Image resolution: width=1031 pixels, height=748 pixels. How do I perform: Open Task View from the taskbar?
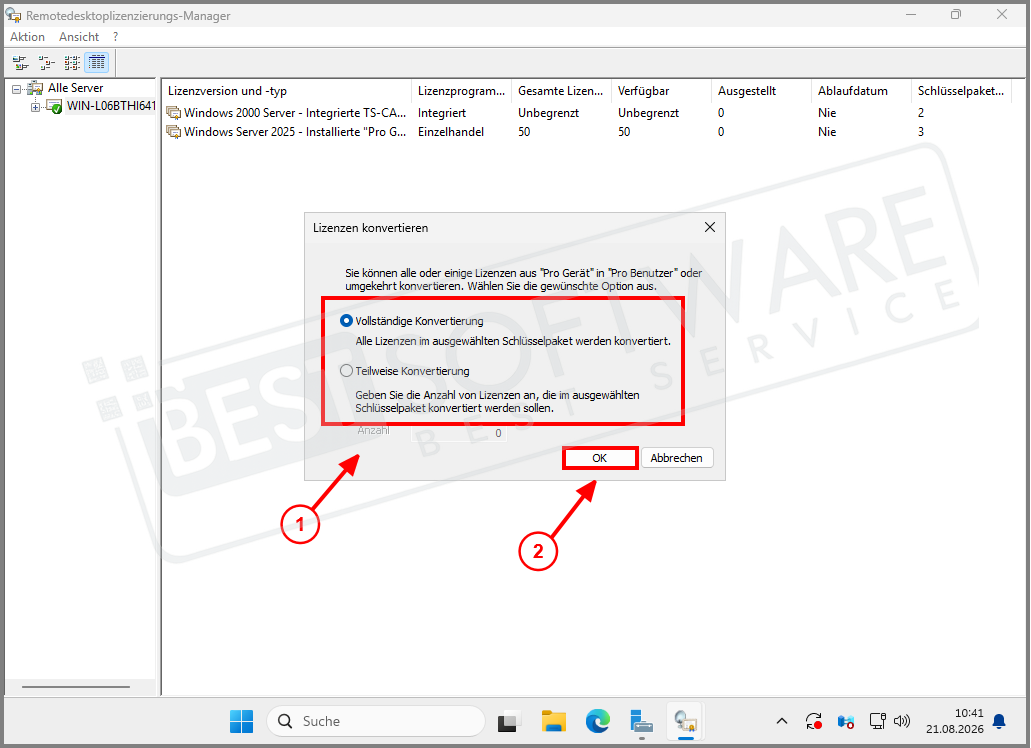508,721
